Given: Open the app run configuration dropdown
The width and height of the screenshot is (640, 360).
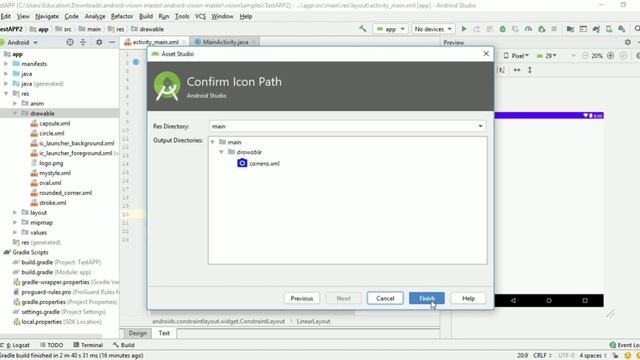Looking at the screenshot, I should 391,29.
